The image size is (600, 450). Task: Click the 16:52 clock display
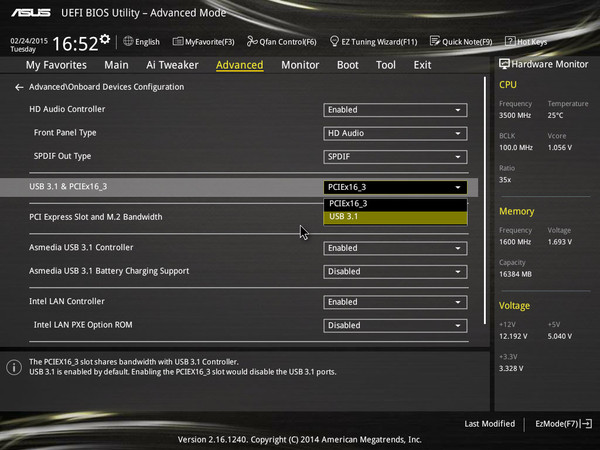coord(75,43)
